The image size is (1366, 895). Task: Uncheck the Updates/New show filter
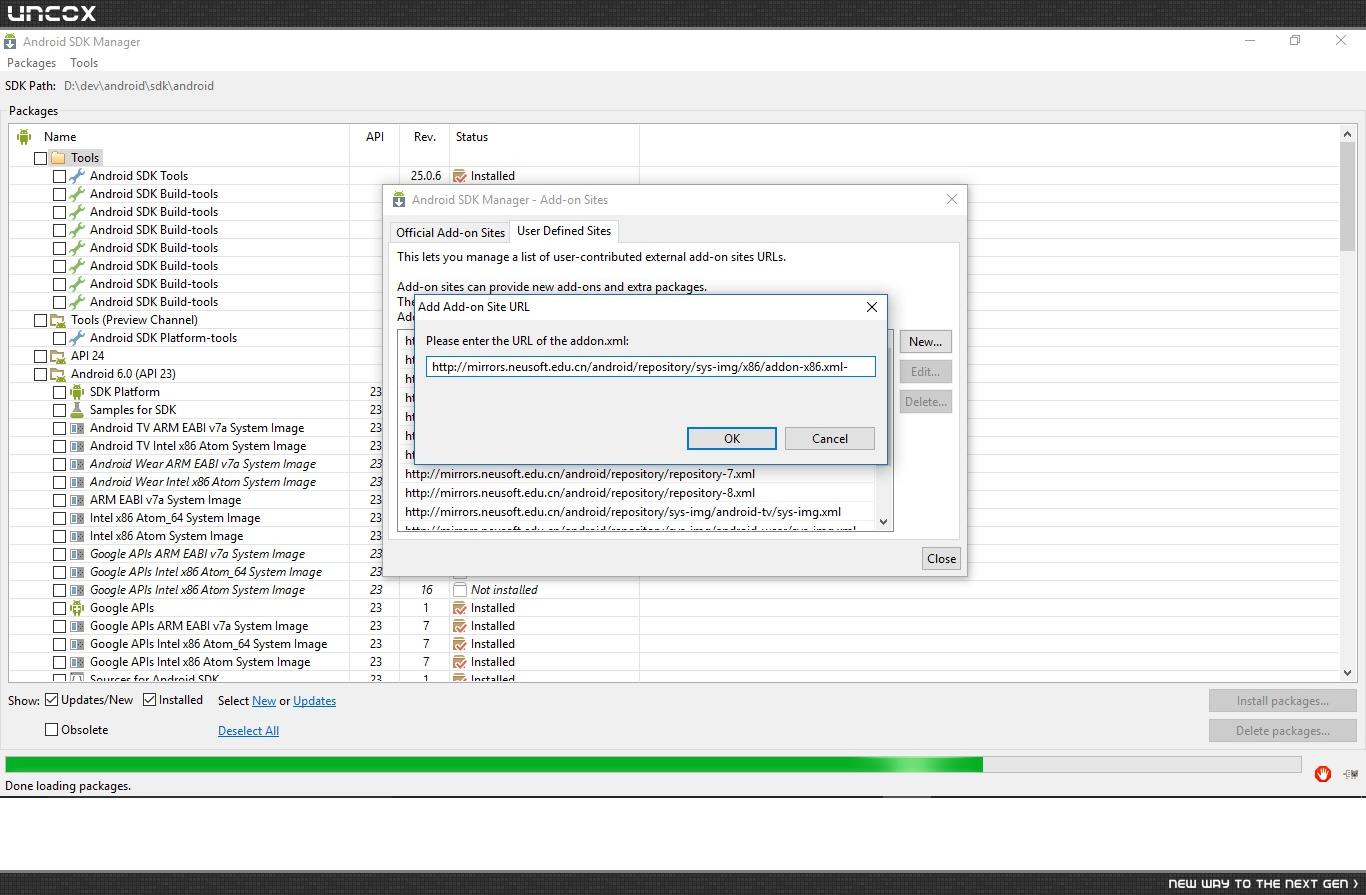[52, 700]
